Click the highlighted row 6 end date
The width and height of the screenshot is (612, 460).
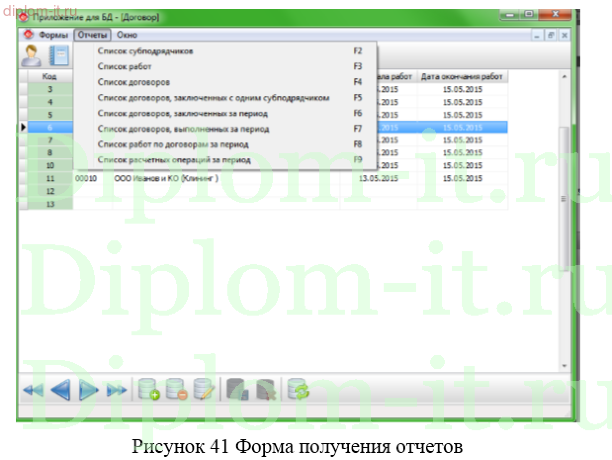coord(462,128)
